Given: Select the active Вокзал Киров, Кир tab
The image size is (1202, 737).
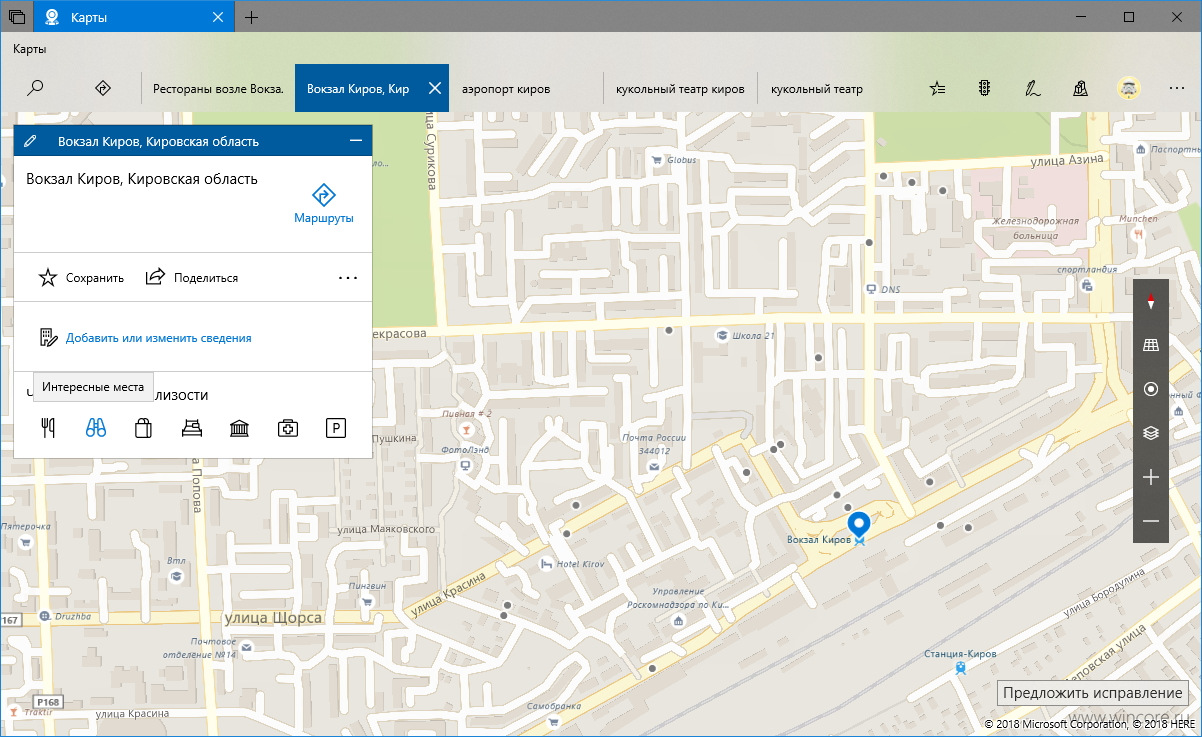Looking at the screenshot, I should click(x=358, y=88).
